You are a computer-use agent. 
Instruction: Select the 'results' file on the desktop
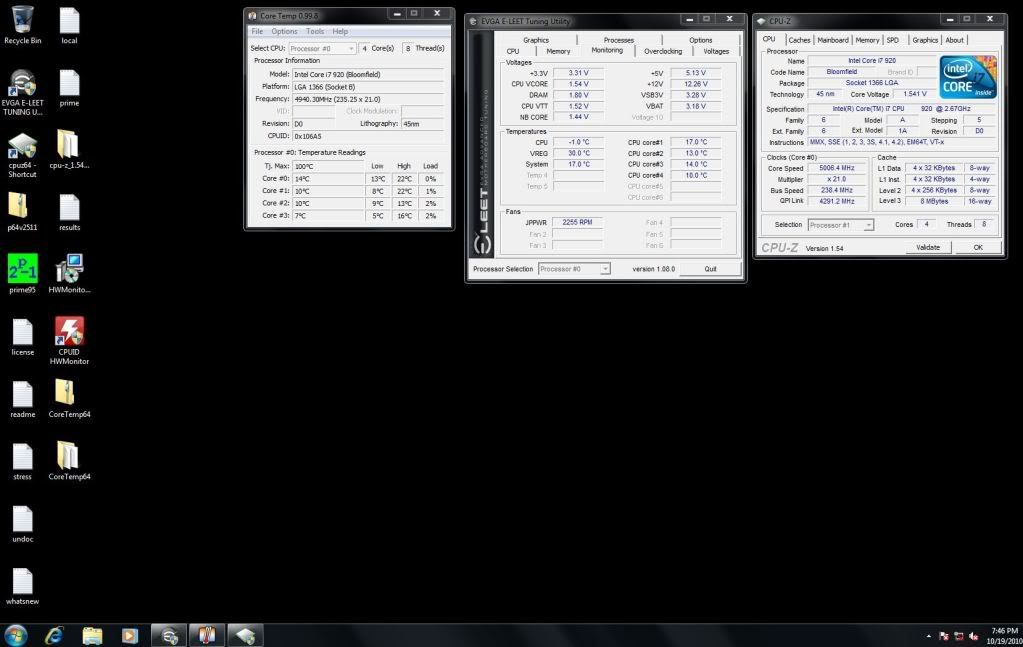coord(69,212)
